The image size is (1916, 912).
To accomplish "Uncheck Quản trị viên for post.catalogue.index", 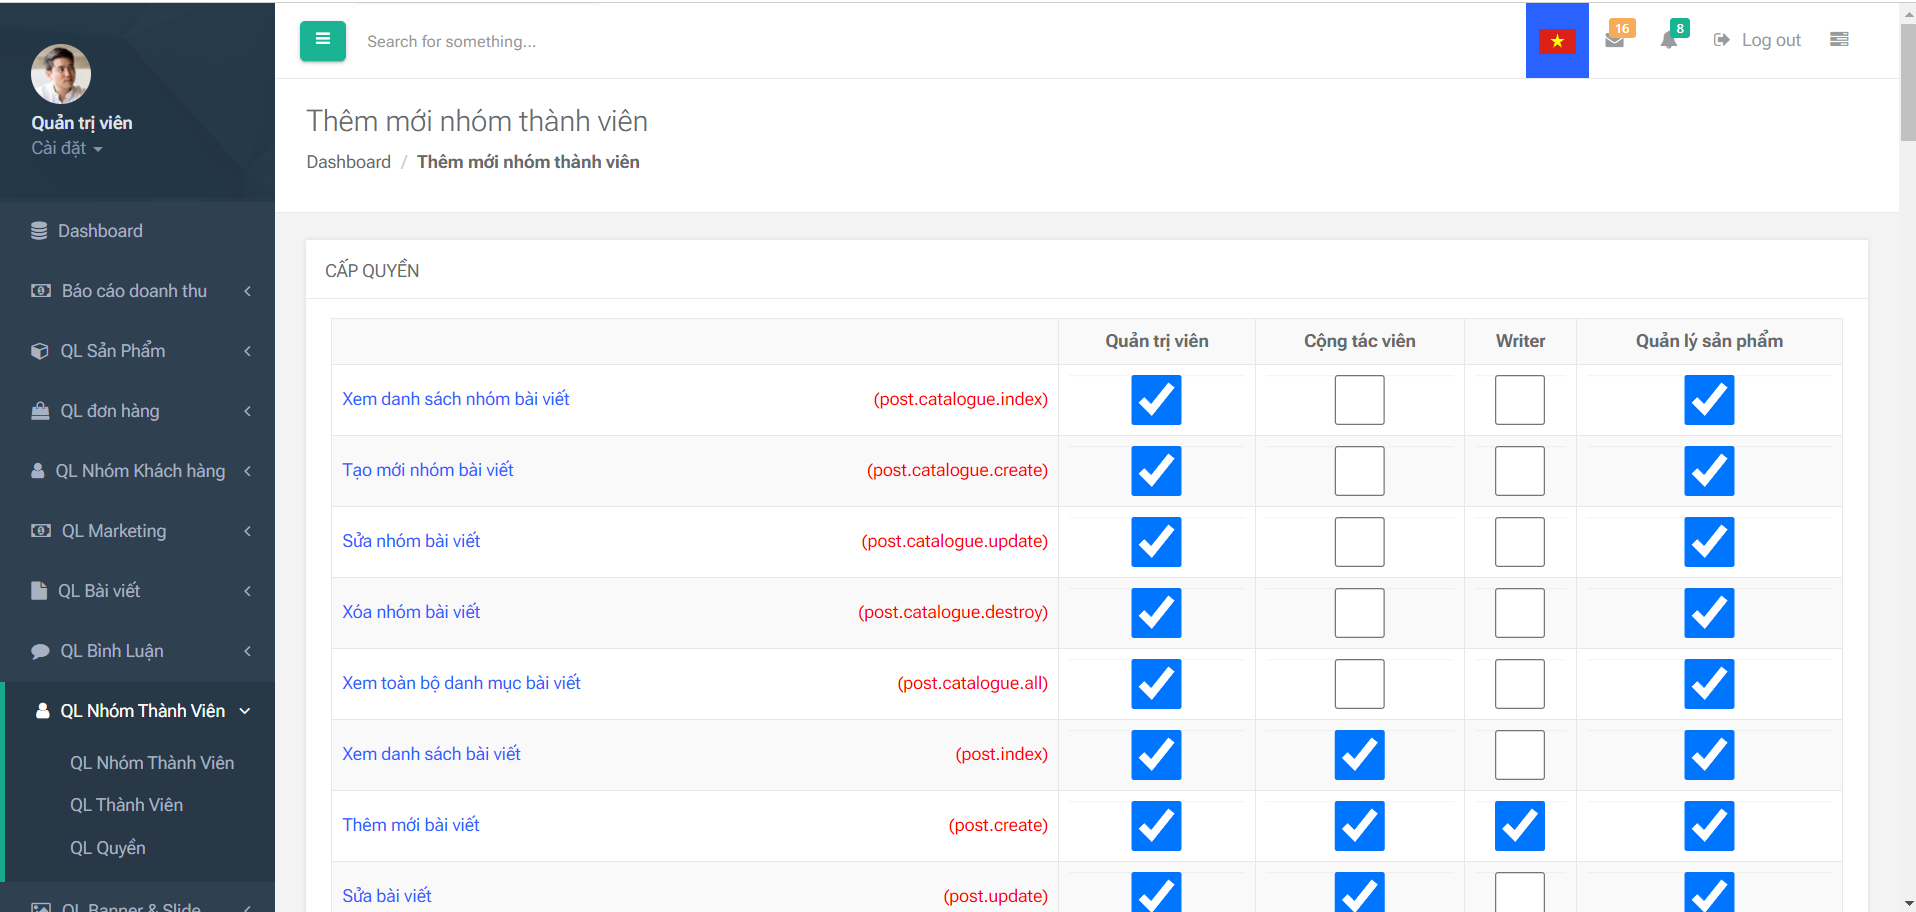I will point(1156,400).
